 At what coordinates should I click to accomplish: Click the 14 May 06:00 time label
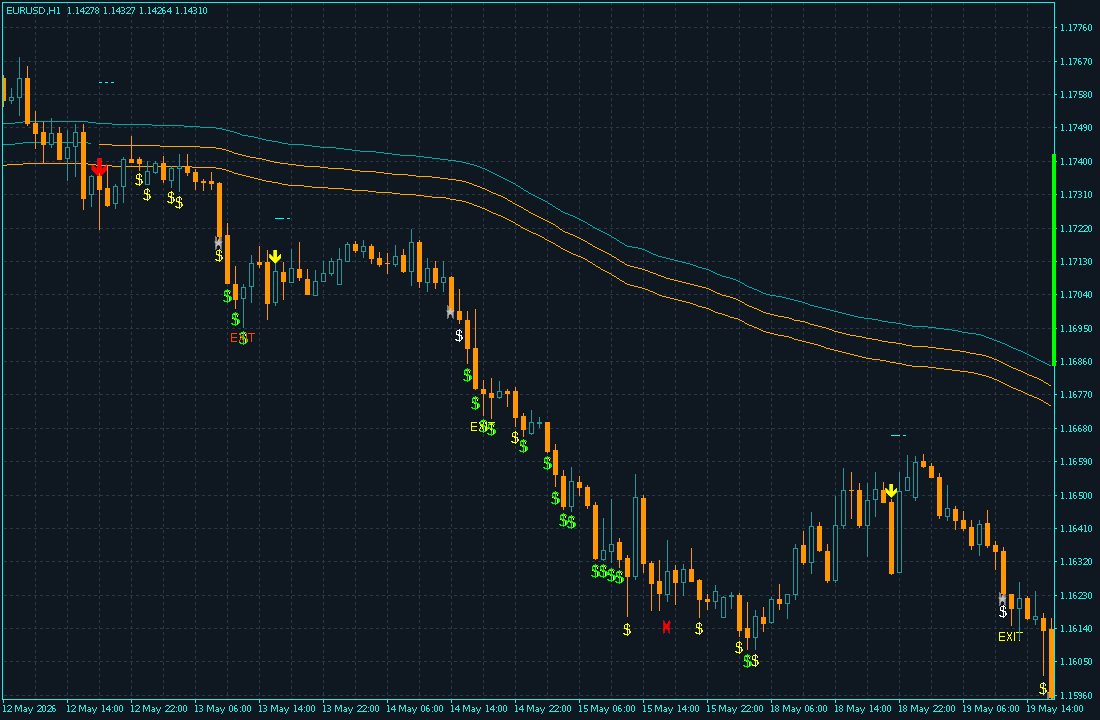tap(415, 709)
